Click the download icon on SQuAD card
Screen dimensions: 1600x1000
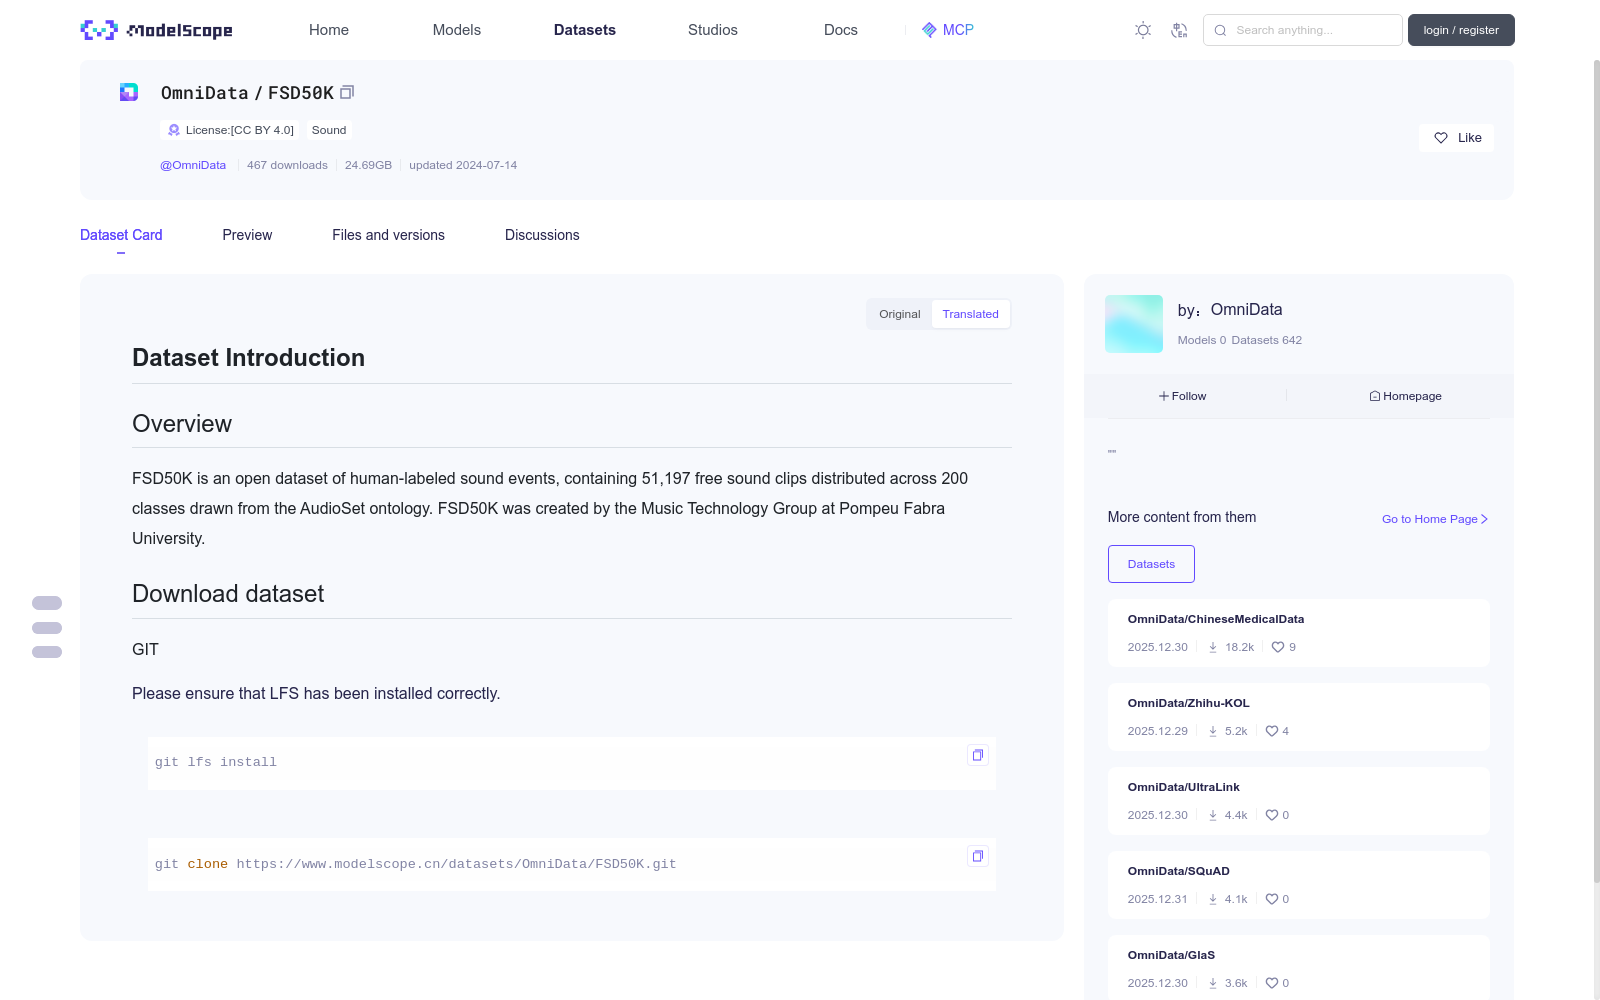click(x=1213, y=899)
